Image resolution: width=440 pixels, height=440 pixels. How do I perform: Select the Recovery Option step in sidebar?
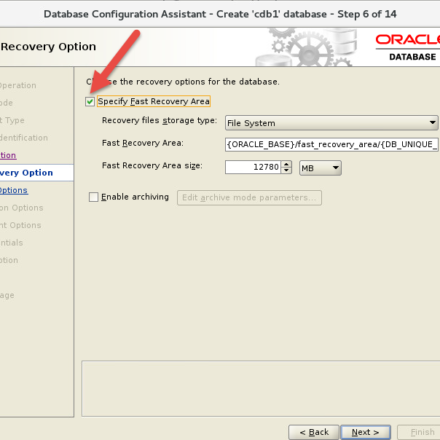coord(36,173)
